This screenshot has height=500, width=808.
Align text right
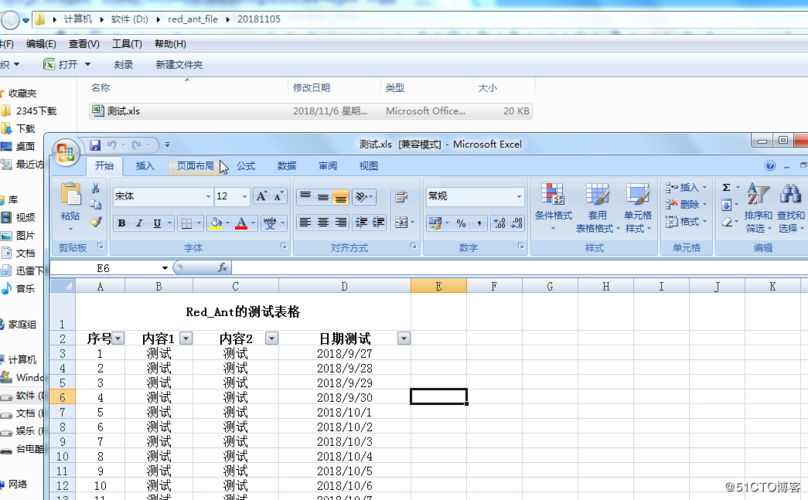(x=340, y=223)
